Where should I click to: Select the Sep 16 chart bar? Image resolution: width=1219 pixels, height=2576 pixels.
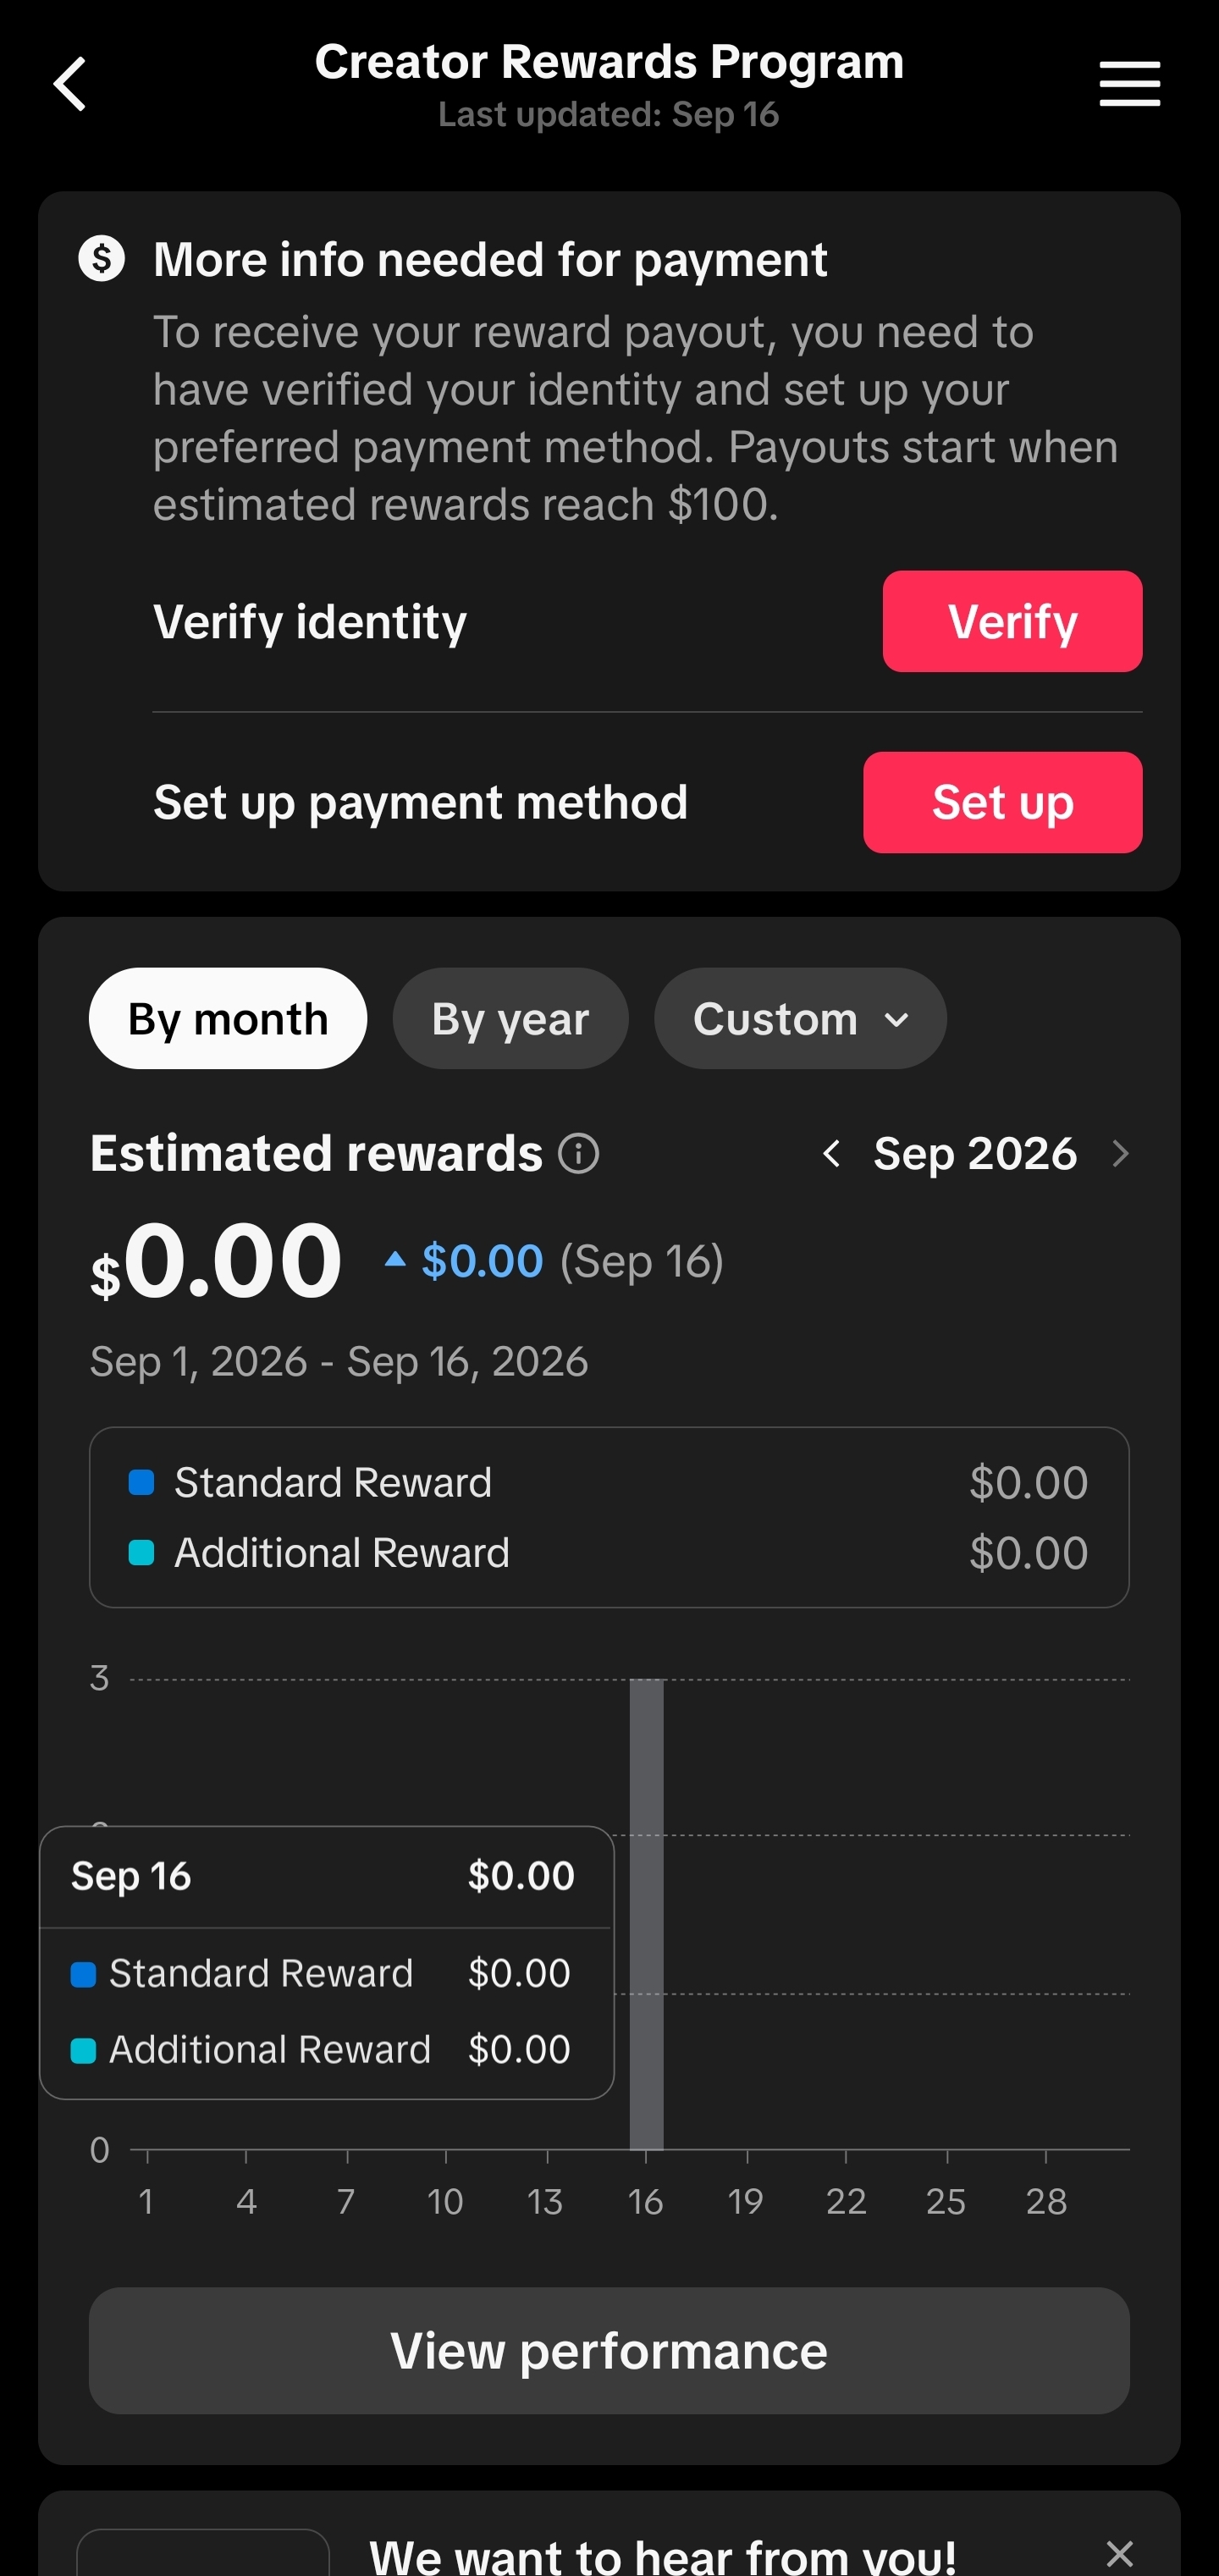coord(646,1914)
